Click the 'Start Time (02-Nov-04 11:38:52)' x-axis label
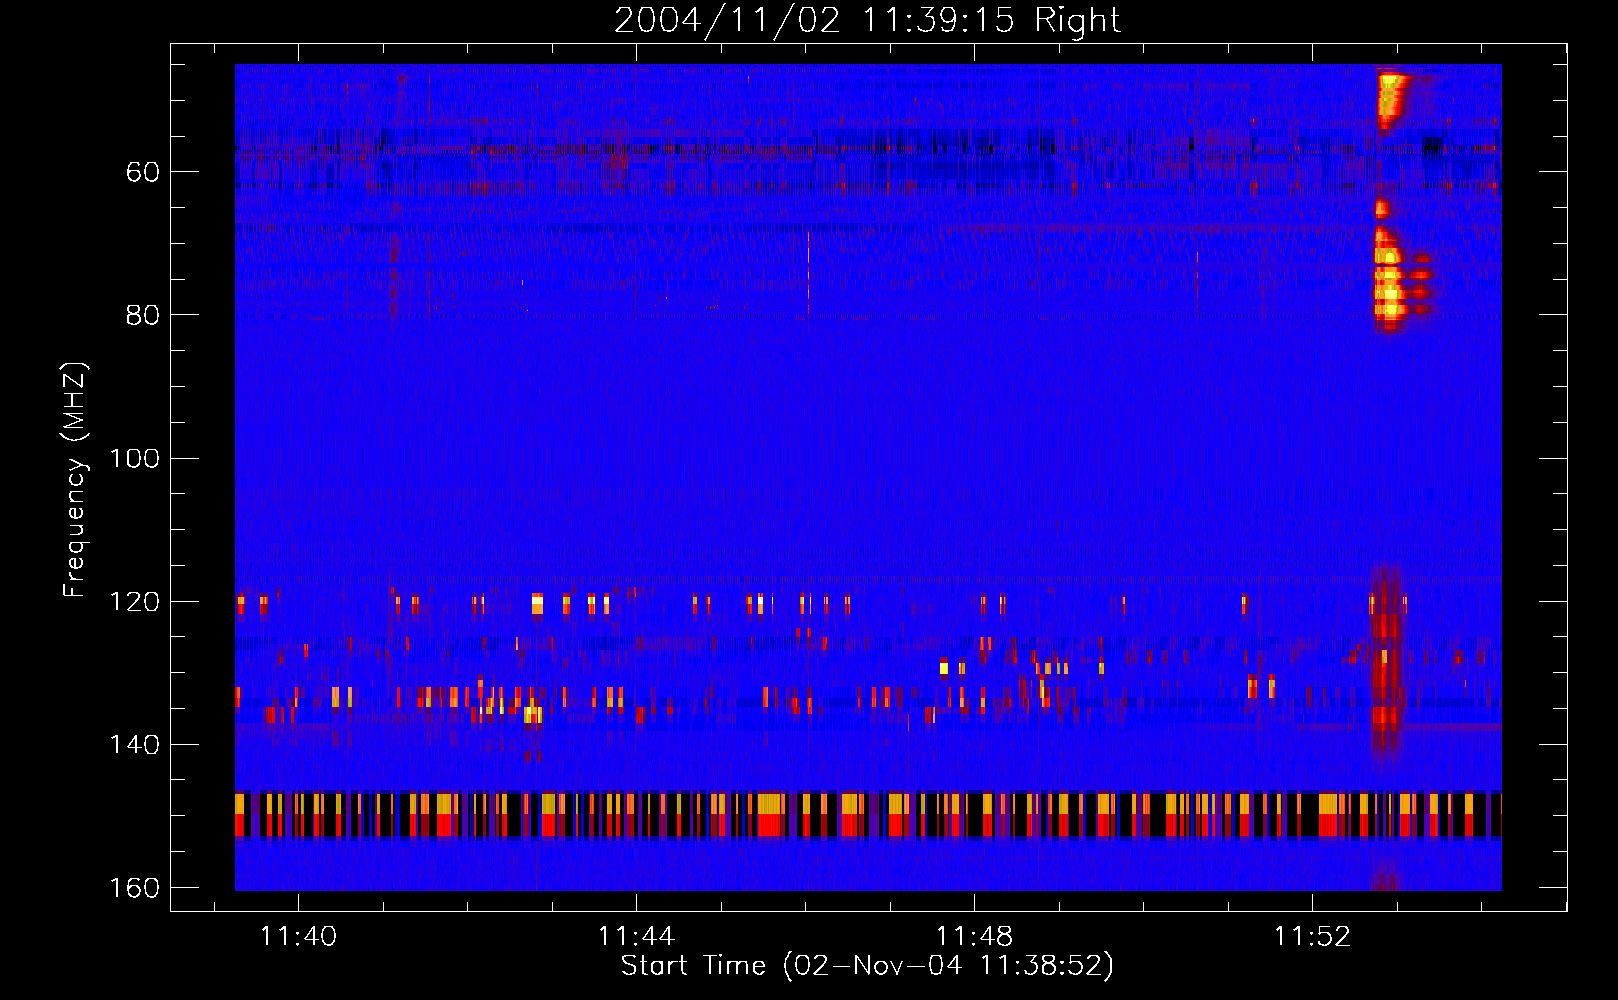This screenshot has width=1618, height=1000. 867,966
